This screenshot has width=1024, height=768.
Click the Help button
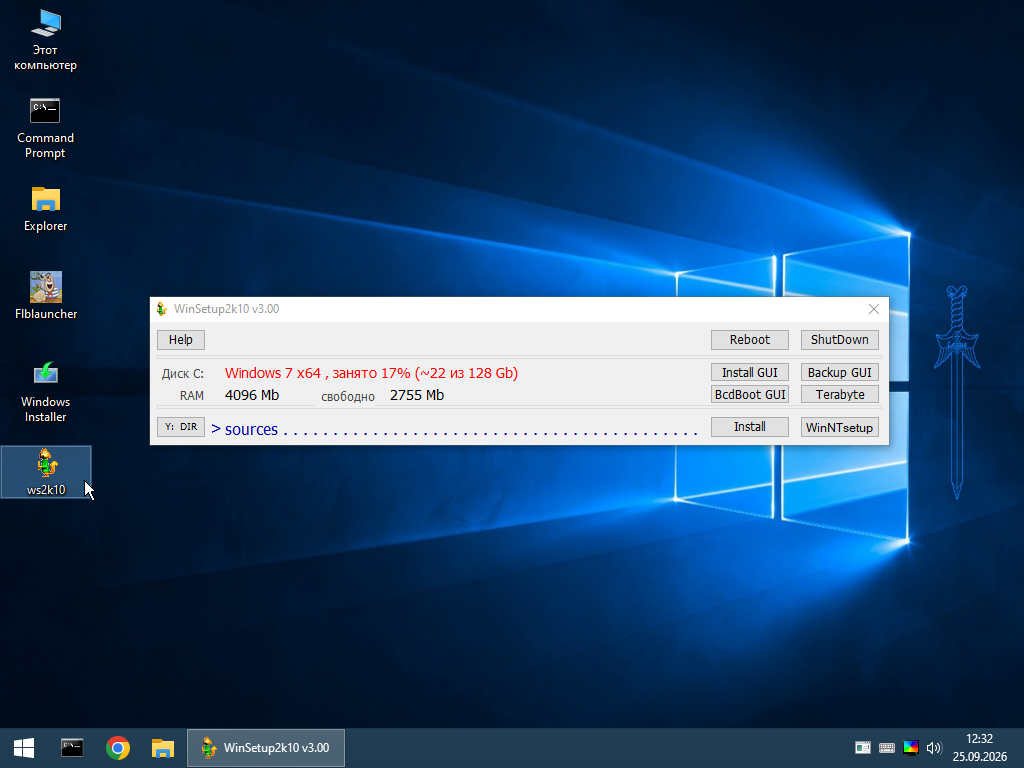tap(181, 340)
